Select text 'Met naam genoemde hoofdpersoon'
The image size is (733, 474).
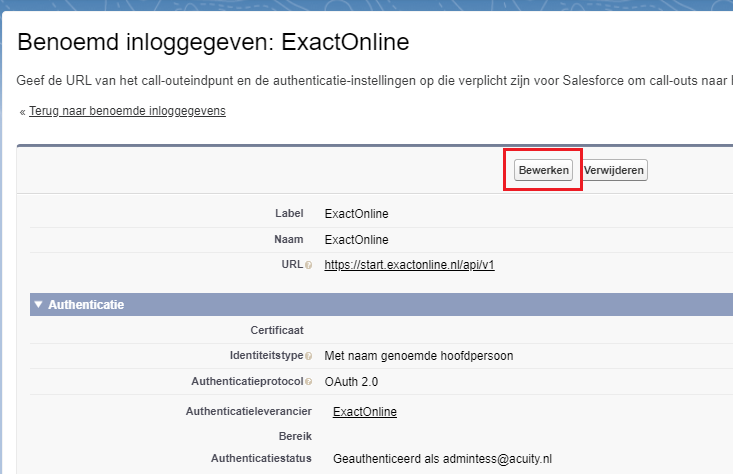(419, 356)
